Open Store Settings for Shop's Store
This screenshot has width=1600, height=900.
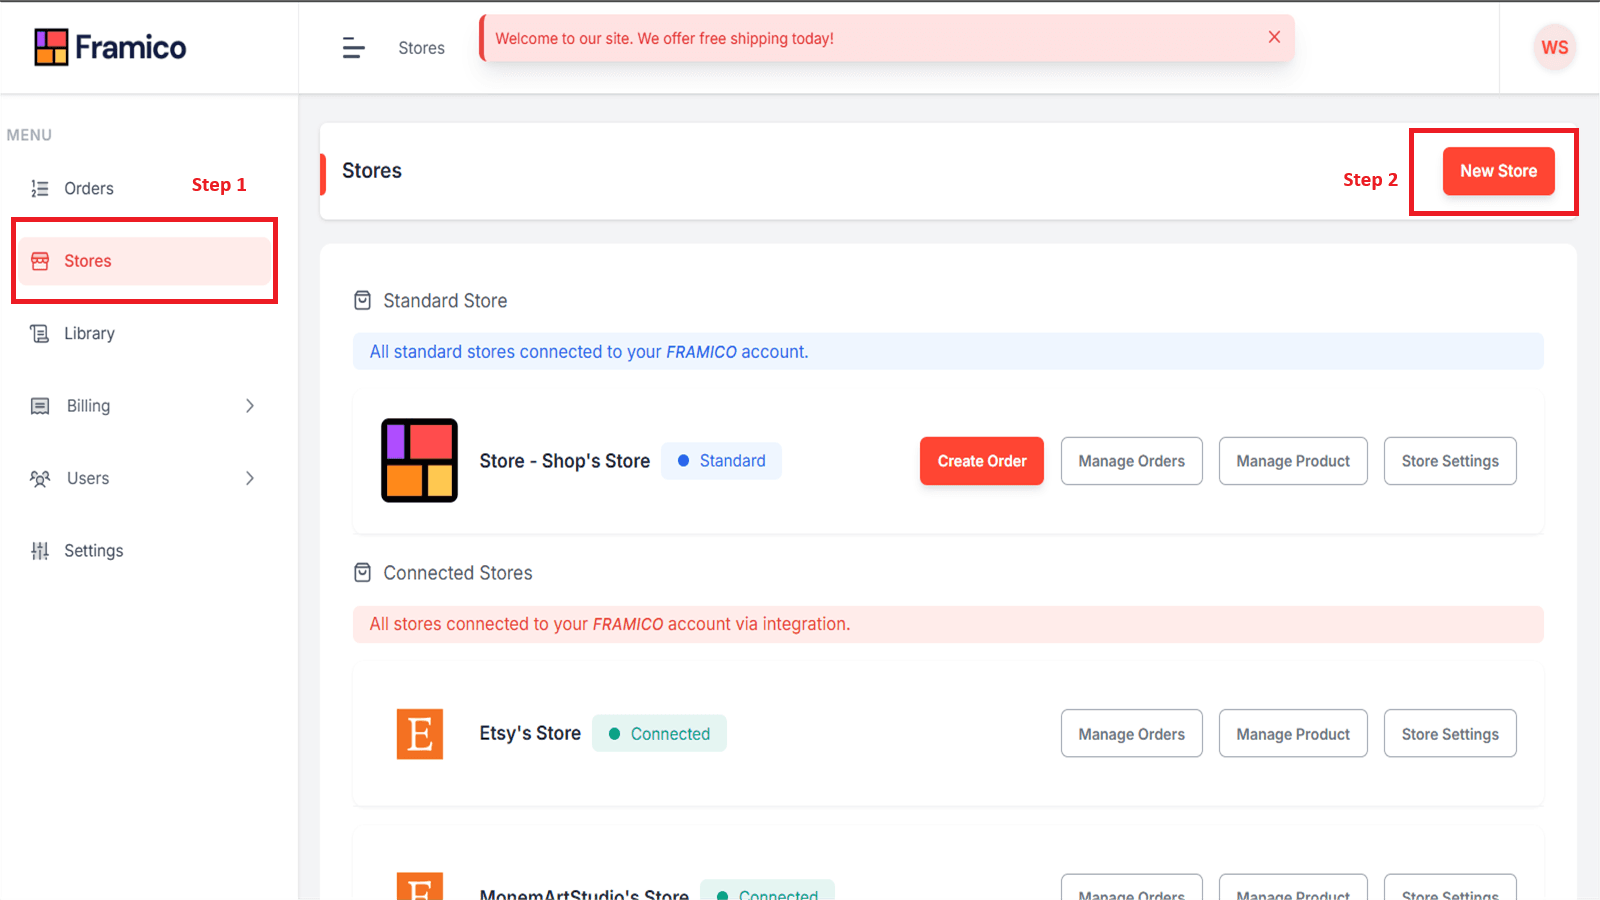tap(1450, 461)
